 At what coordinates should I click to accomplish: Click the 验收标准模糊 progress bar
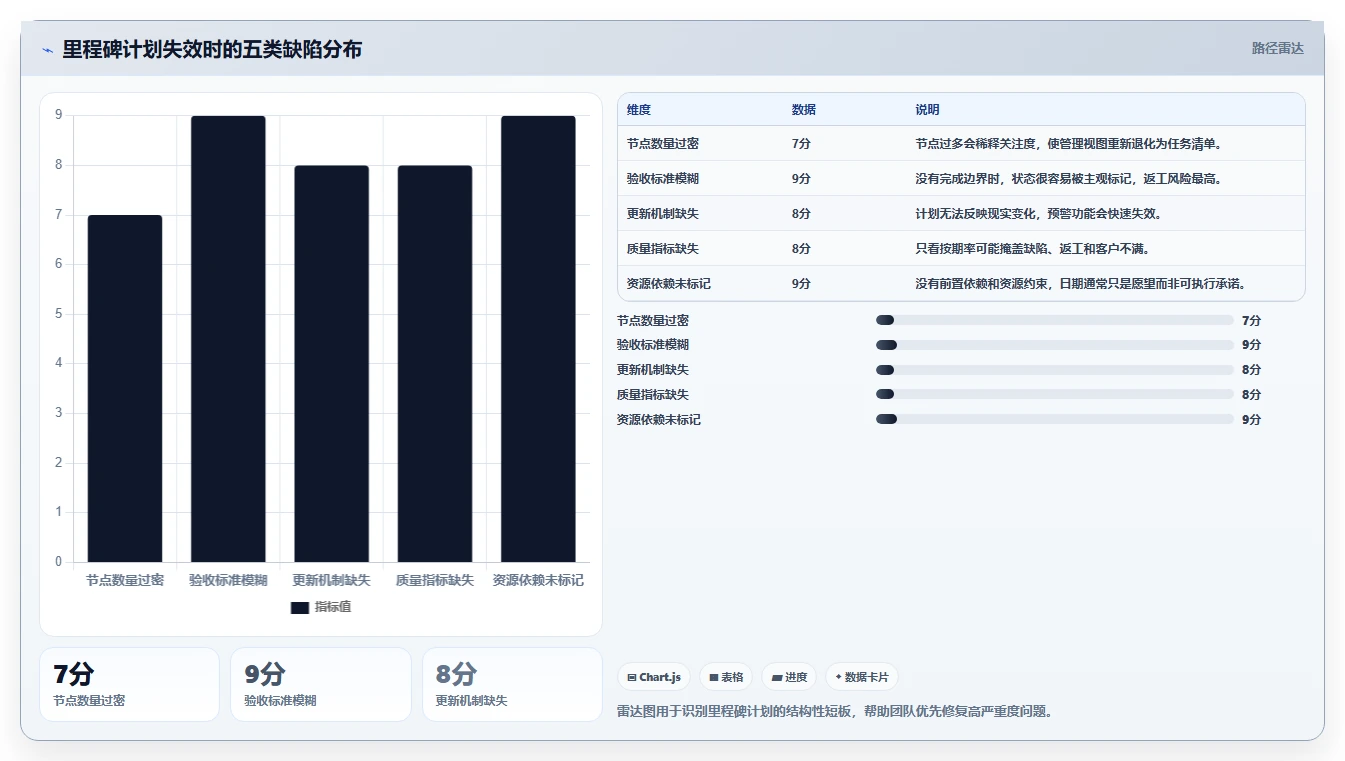[1054, 345]
